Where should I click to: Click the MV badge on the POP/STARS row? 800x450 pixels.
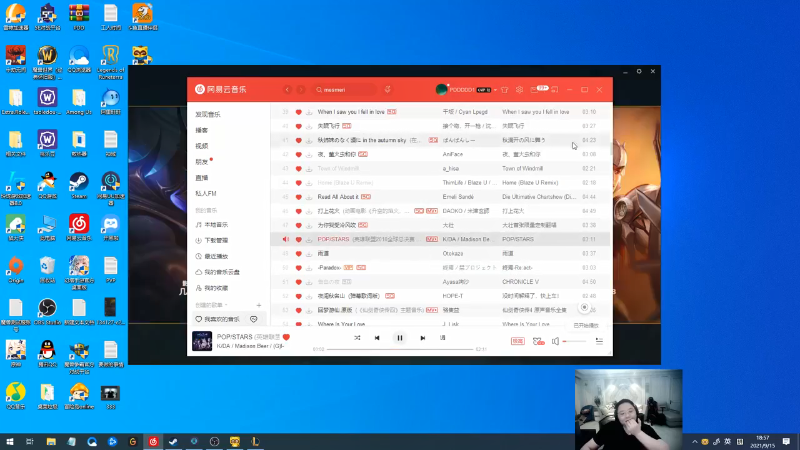(432, 239)
